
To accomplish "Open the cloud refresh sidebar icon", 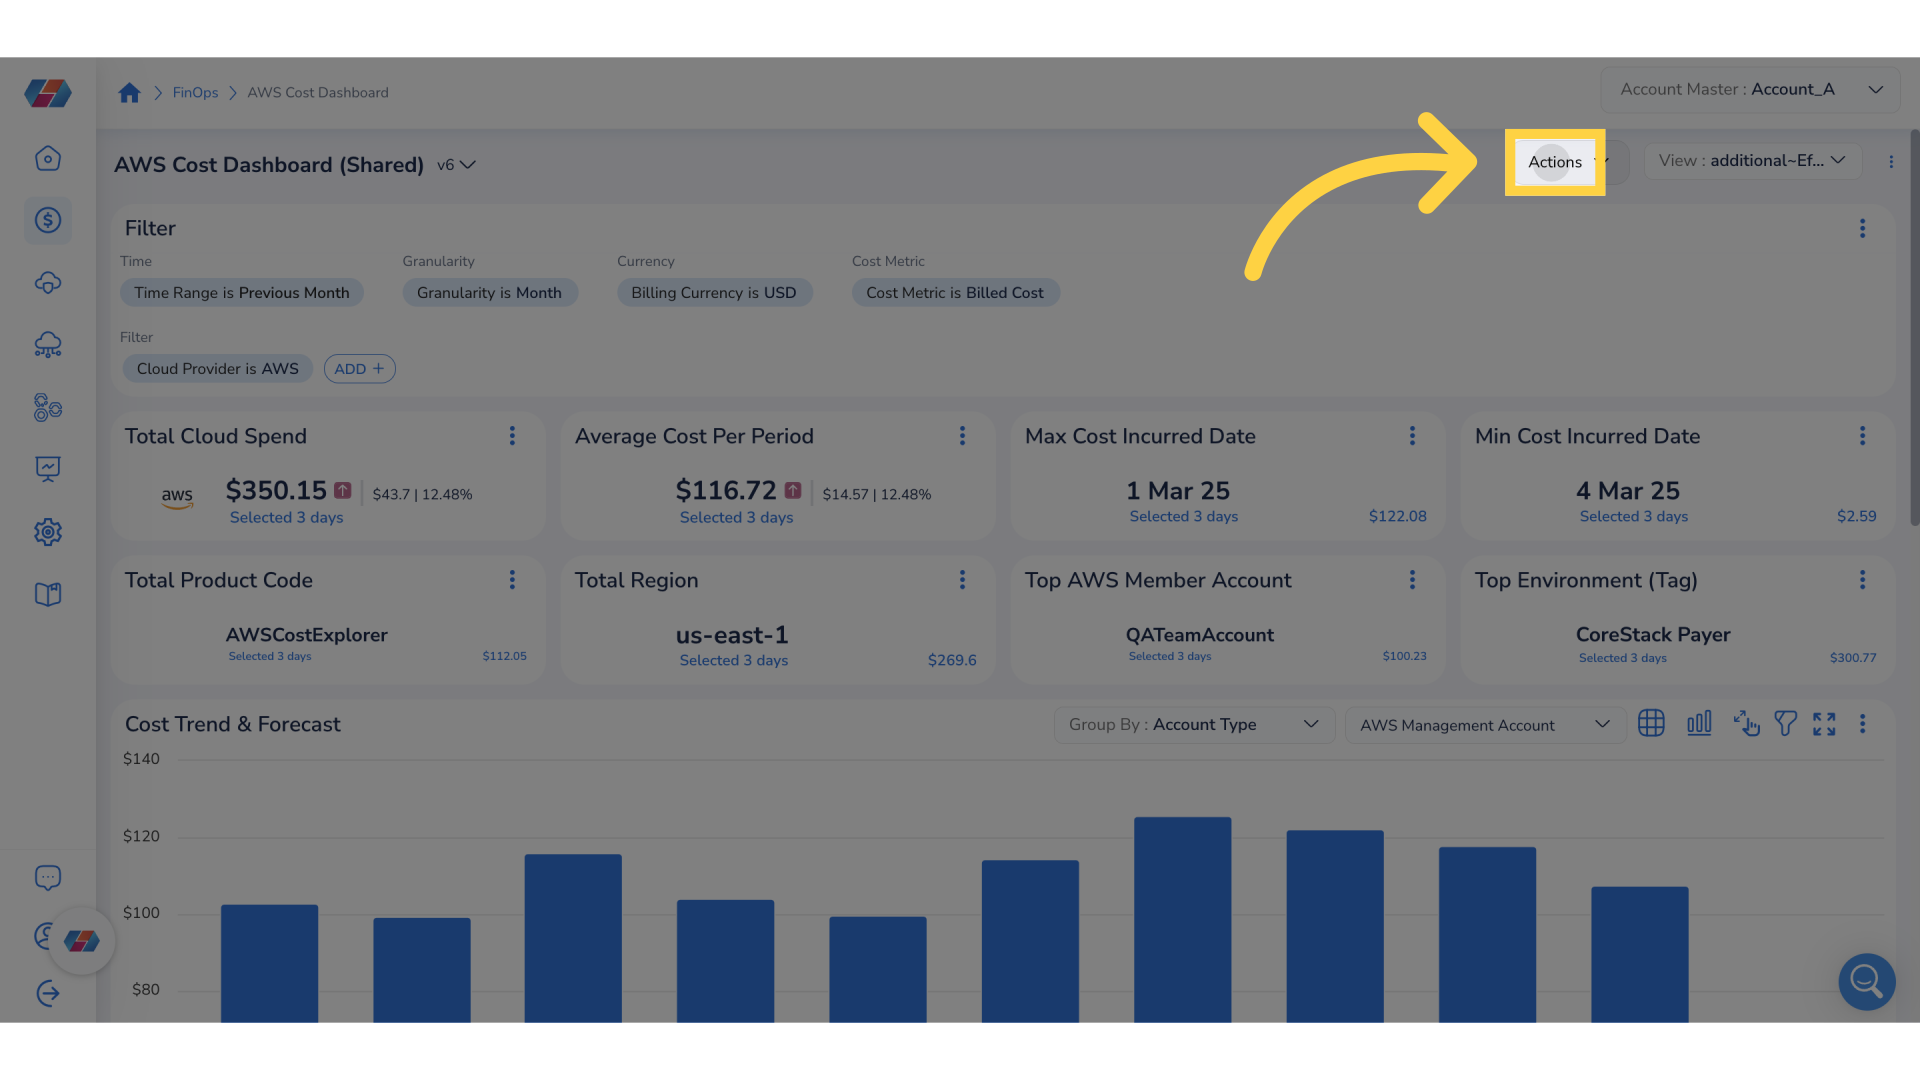I will [48, 283].
